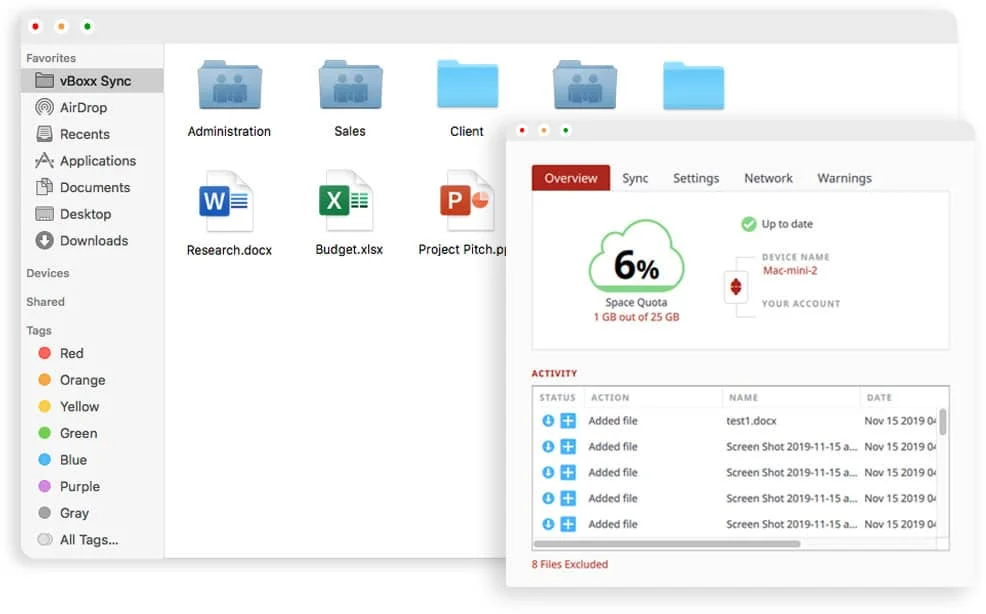Click the 6% Space Quota cloud graphic

point(637,260)
